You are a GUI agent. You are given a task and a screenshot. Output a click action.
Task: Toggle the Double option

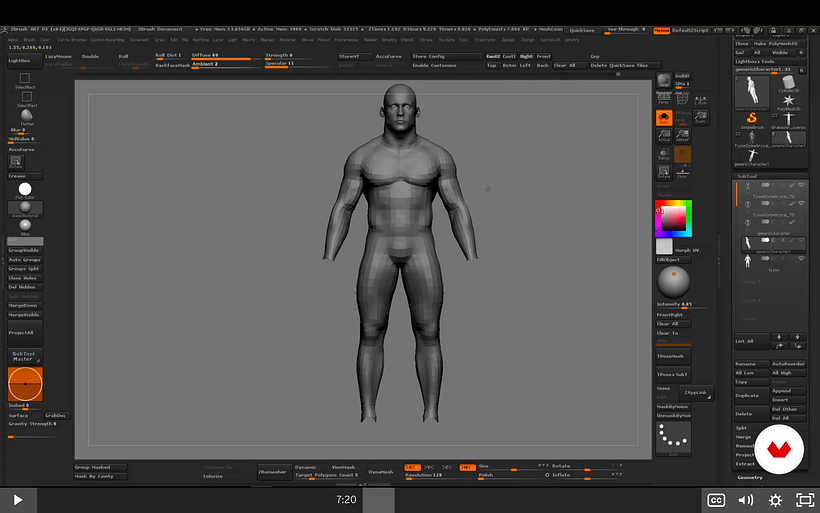tap(90, 56)
